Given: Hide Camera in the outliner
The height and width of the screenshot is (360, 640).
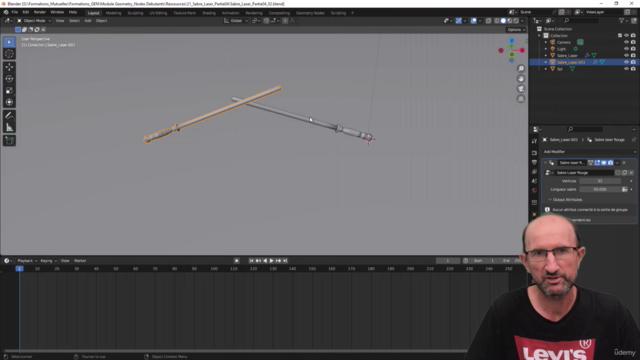Looking at the screenshot, I should point(626,42).
